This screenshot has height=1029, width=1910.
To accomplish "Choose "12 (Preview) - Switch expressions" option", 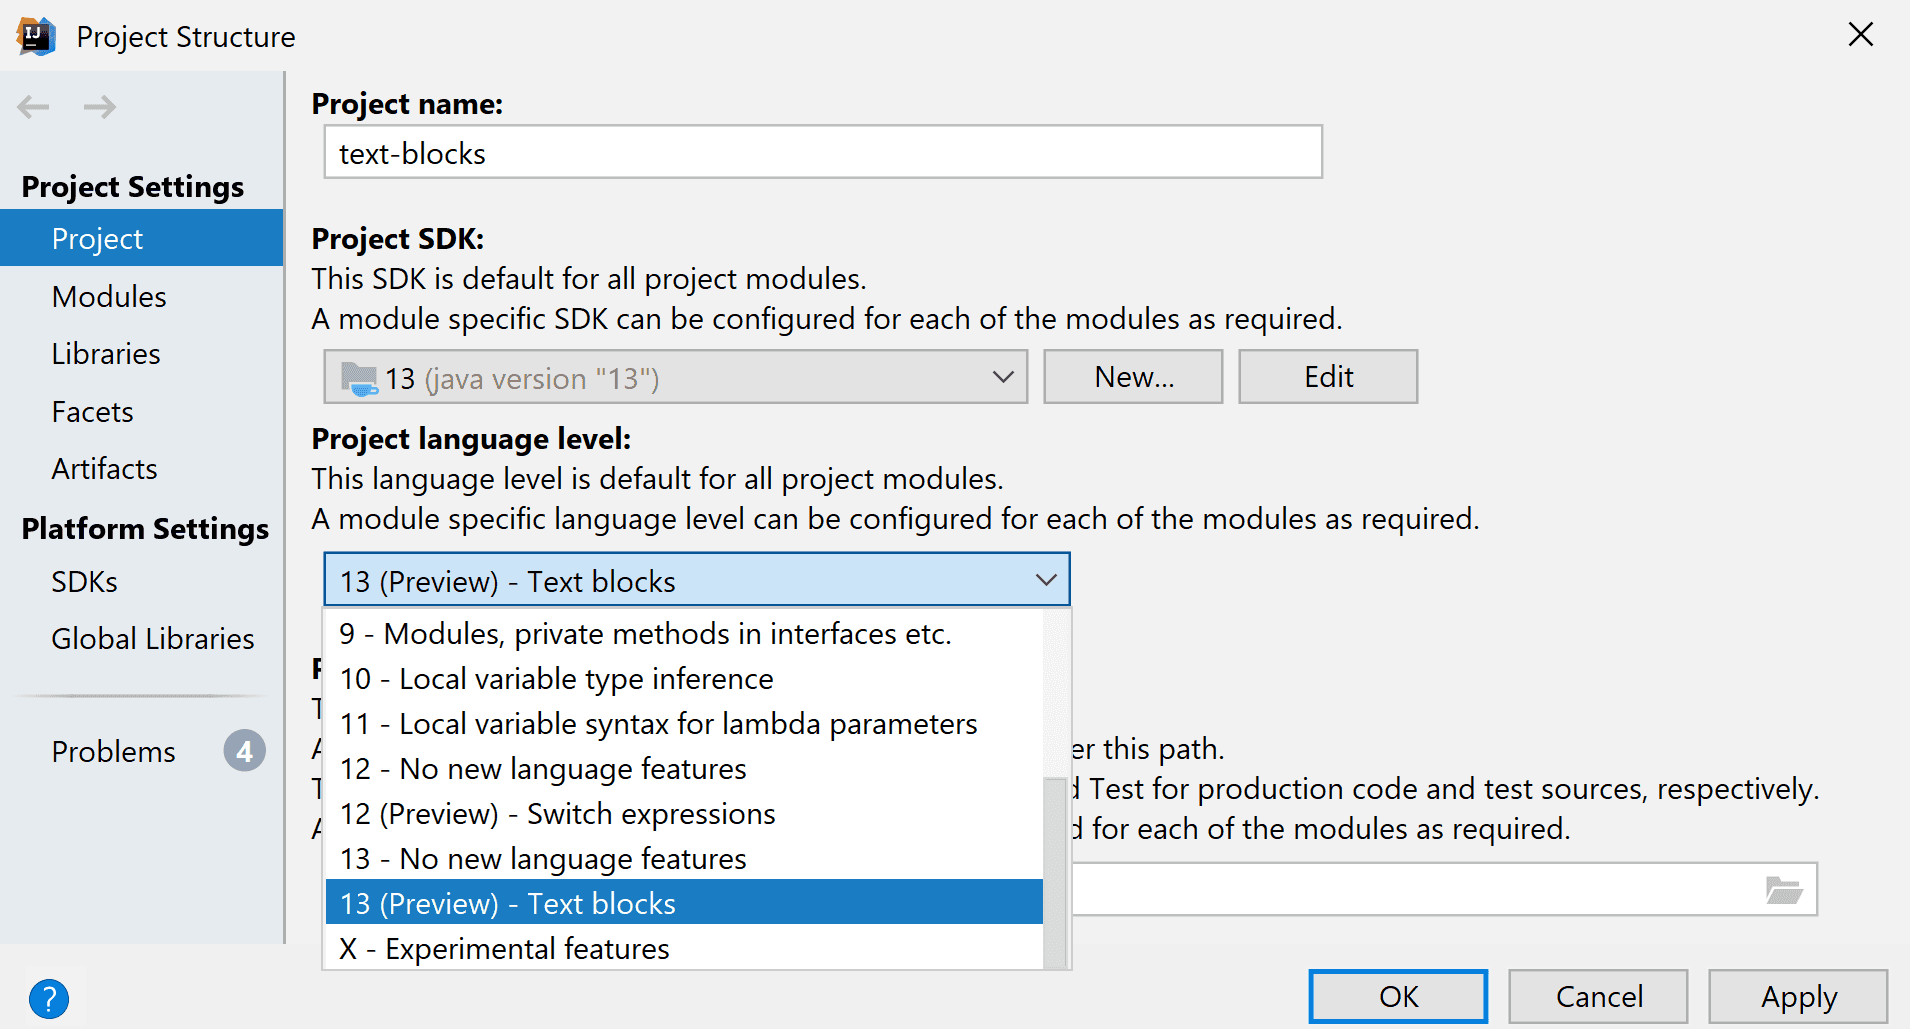I will (x=557, y=814).
